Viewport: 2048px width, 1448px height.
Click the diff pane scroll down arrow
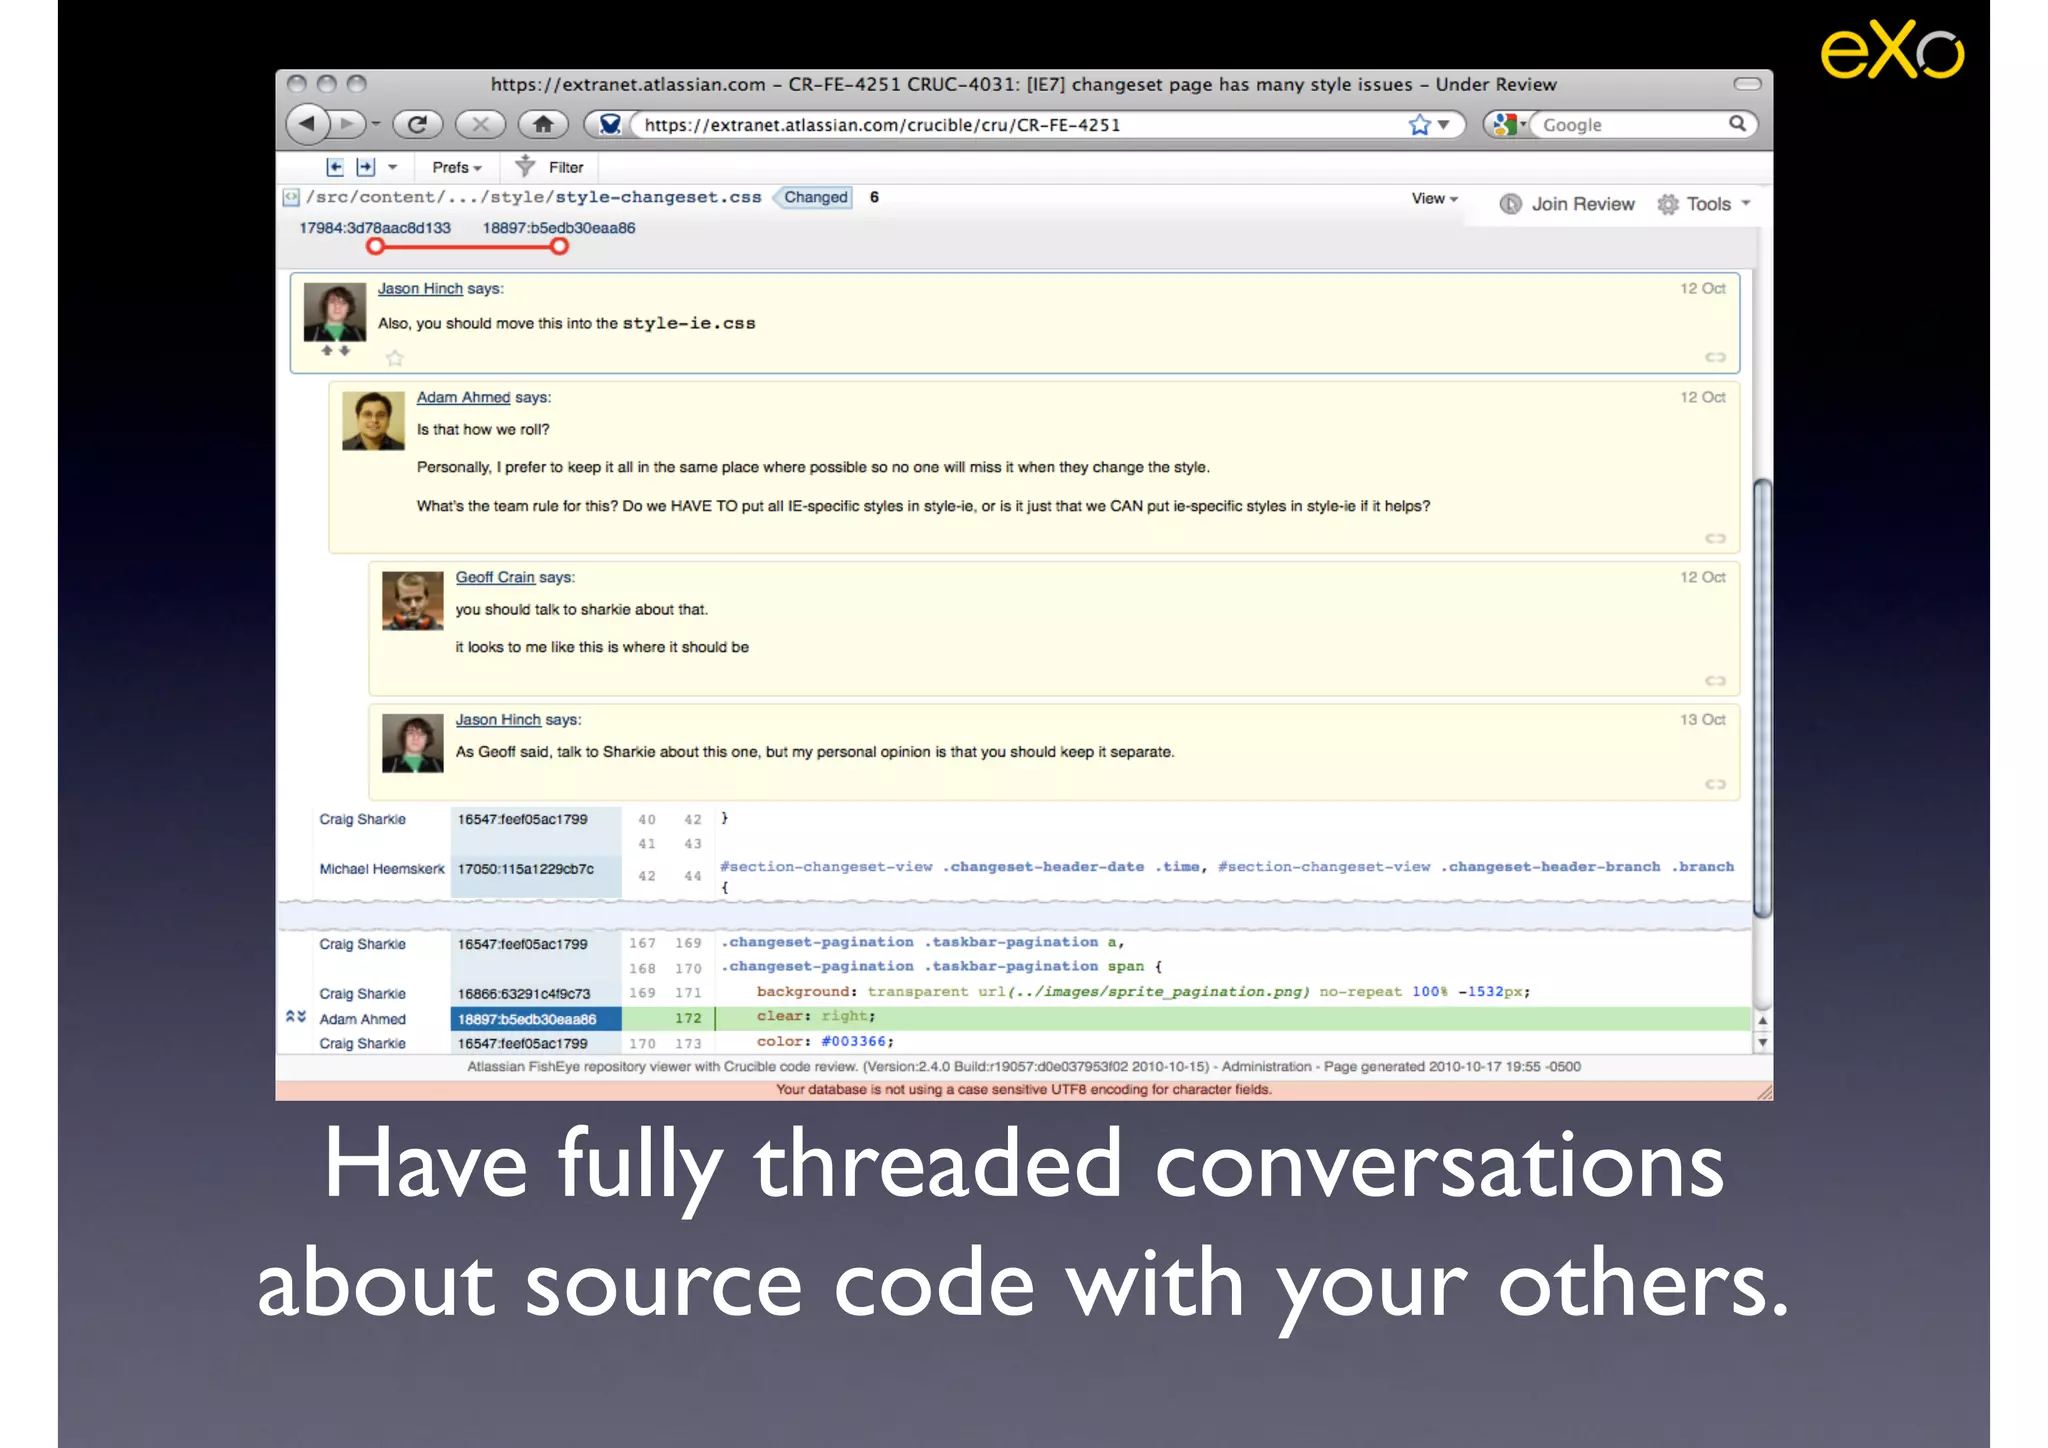tap(1762, 1043)
